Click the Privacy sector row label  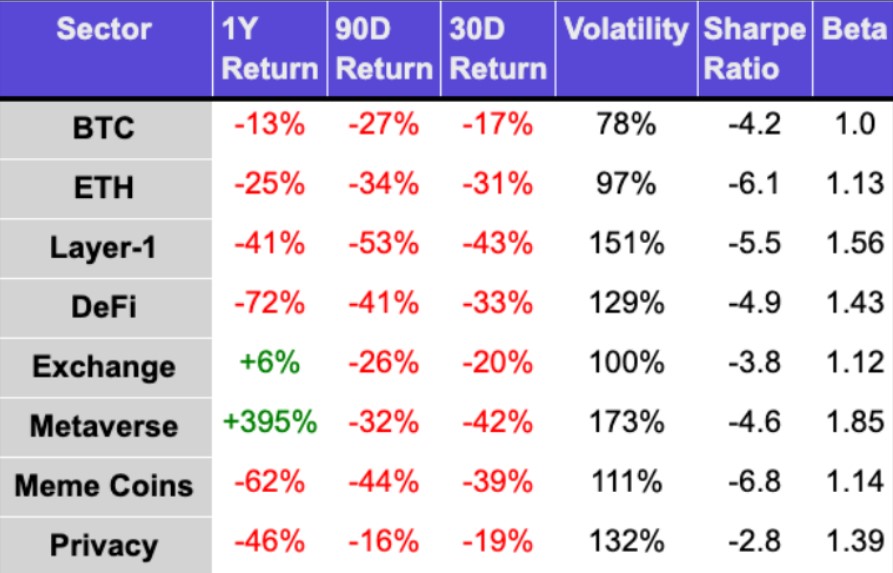click(104, 546)
